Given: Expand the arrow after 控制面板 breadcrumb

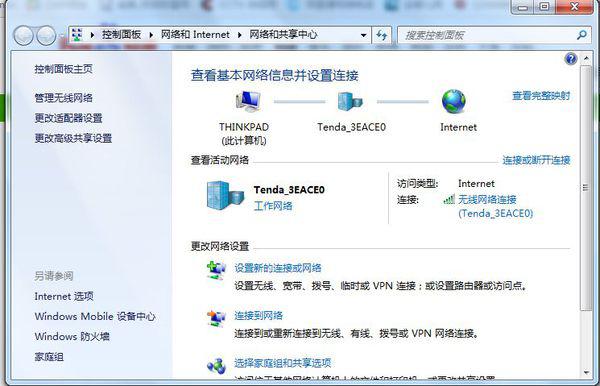Looking at the screenshot, I should click(151, 35).
